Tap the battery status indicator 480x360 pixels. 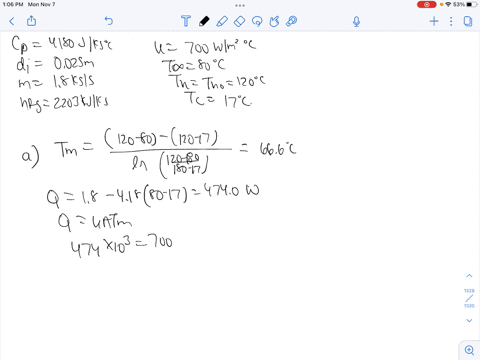[472, 4]
